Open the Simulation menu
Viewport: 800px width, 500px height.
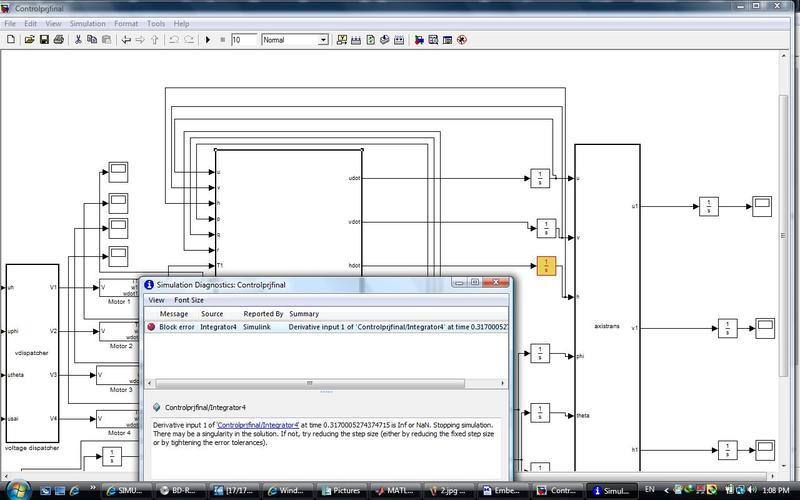pyautogui.click(x=88, y=23)
